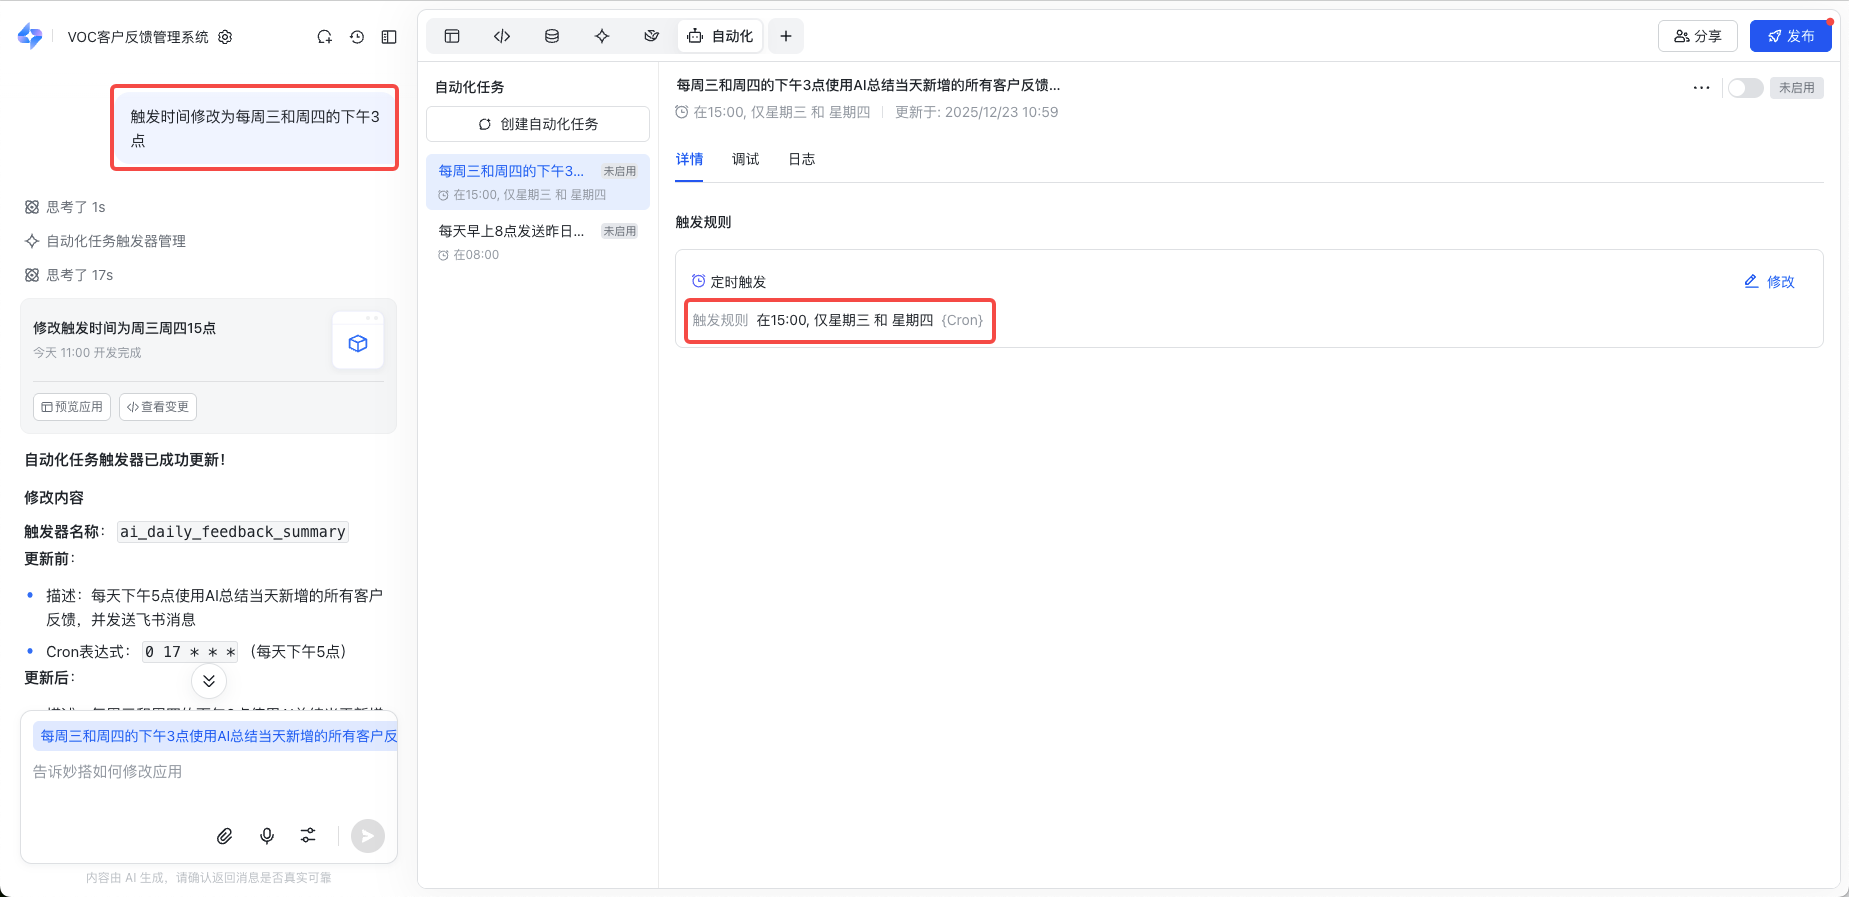Screen dimensions: 1849x897
Task: Open the chat settings sliders icon
Action: coord(308,836)
